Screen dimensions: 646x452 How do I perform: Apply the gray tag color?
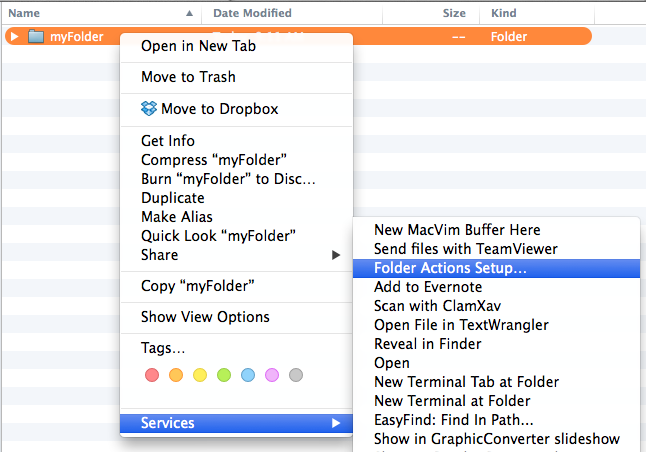tap(296, 375)
